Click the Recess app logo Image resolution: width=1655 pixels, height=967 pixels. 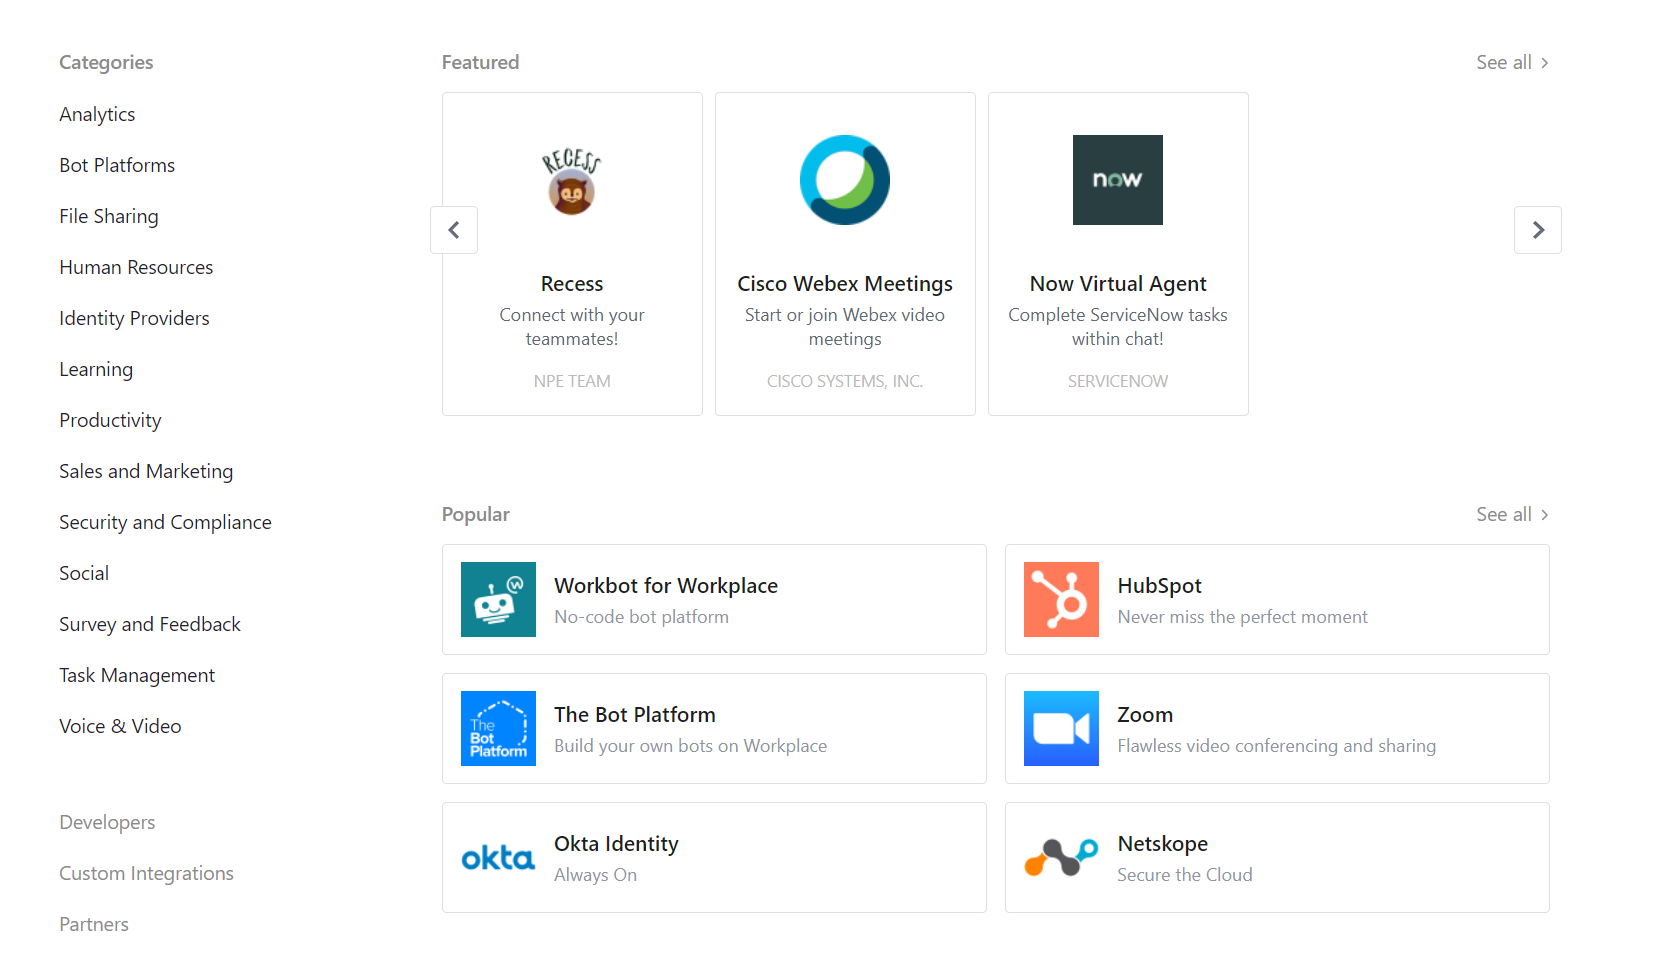(571, 181)
